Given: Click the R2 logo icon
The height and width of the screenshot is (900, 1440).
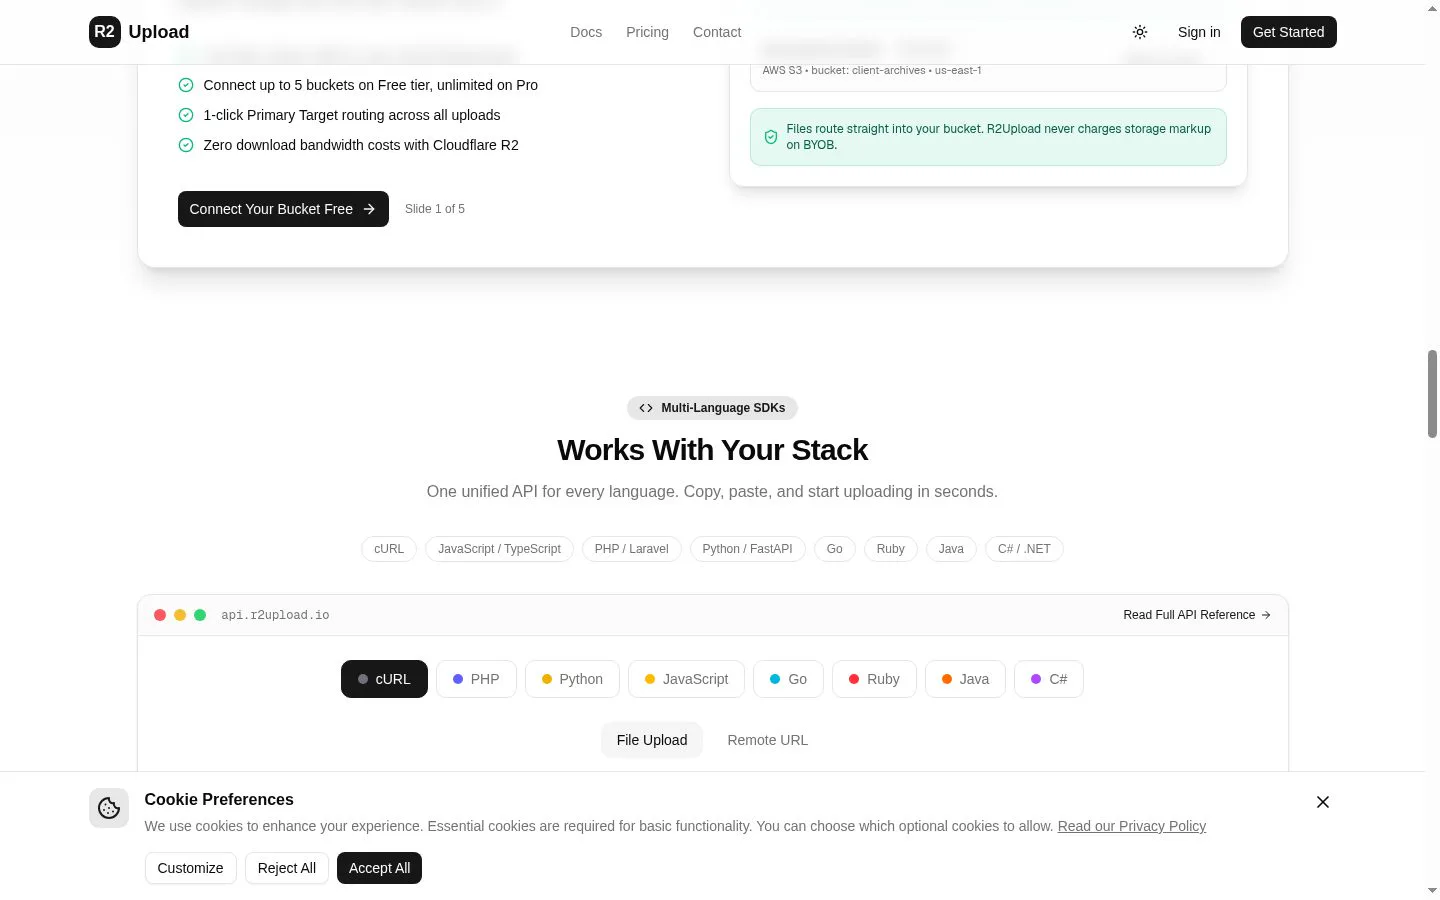Looking at the screenshot, I should pos(105,32).
